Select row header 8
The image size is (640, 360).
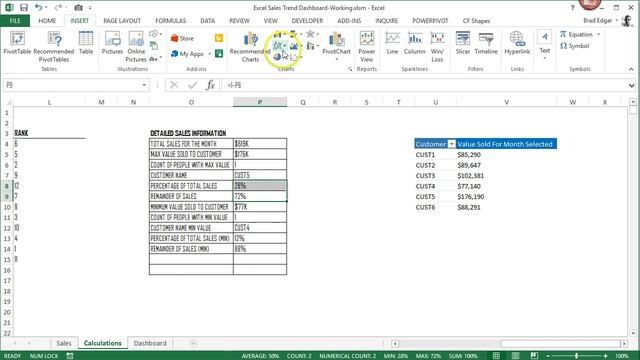(x=7, y=186)
